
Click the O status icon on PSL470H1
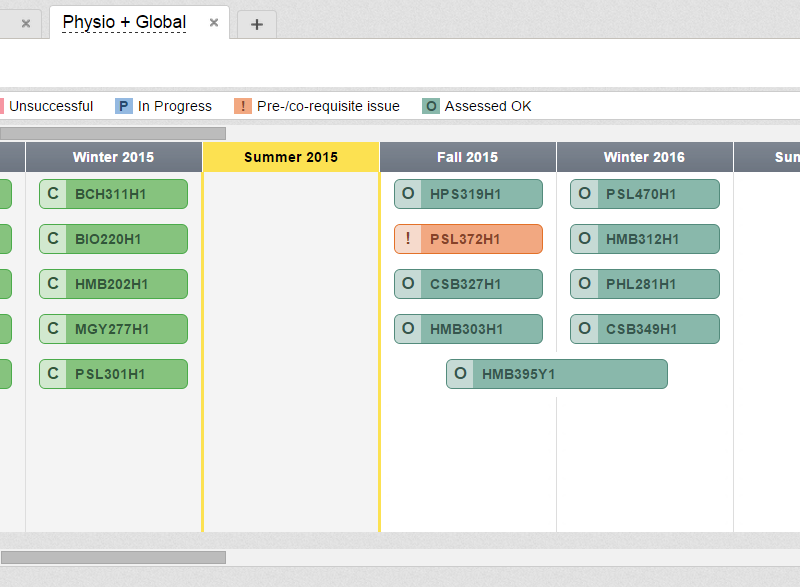pos(584,194)
